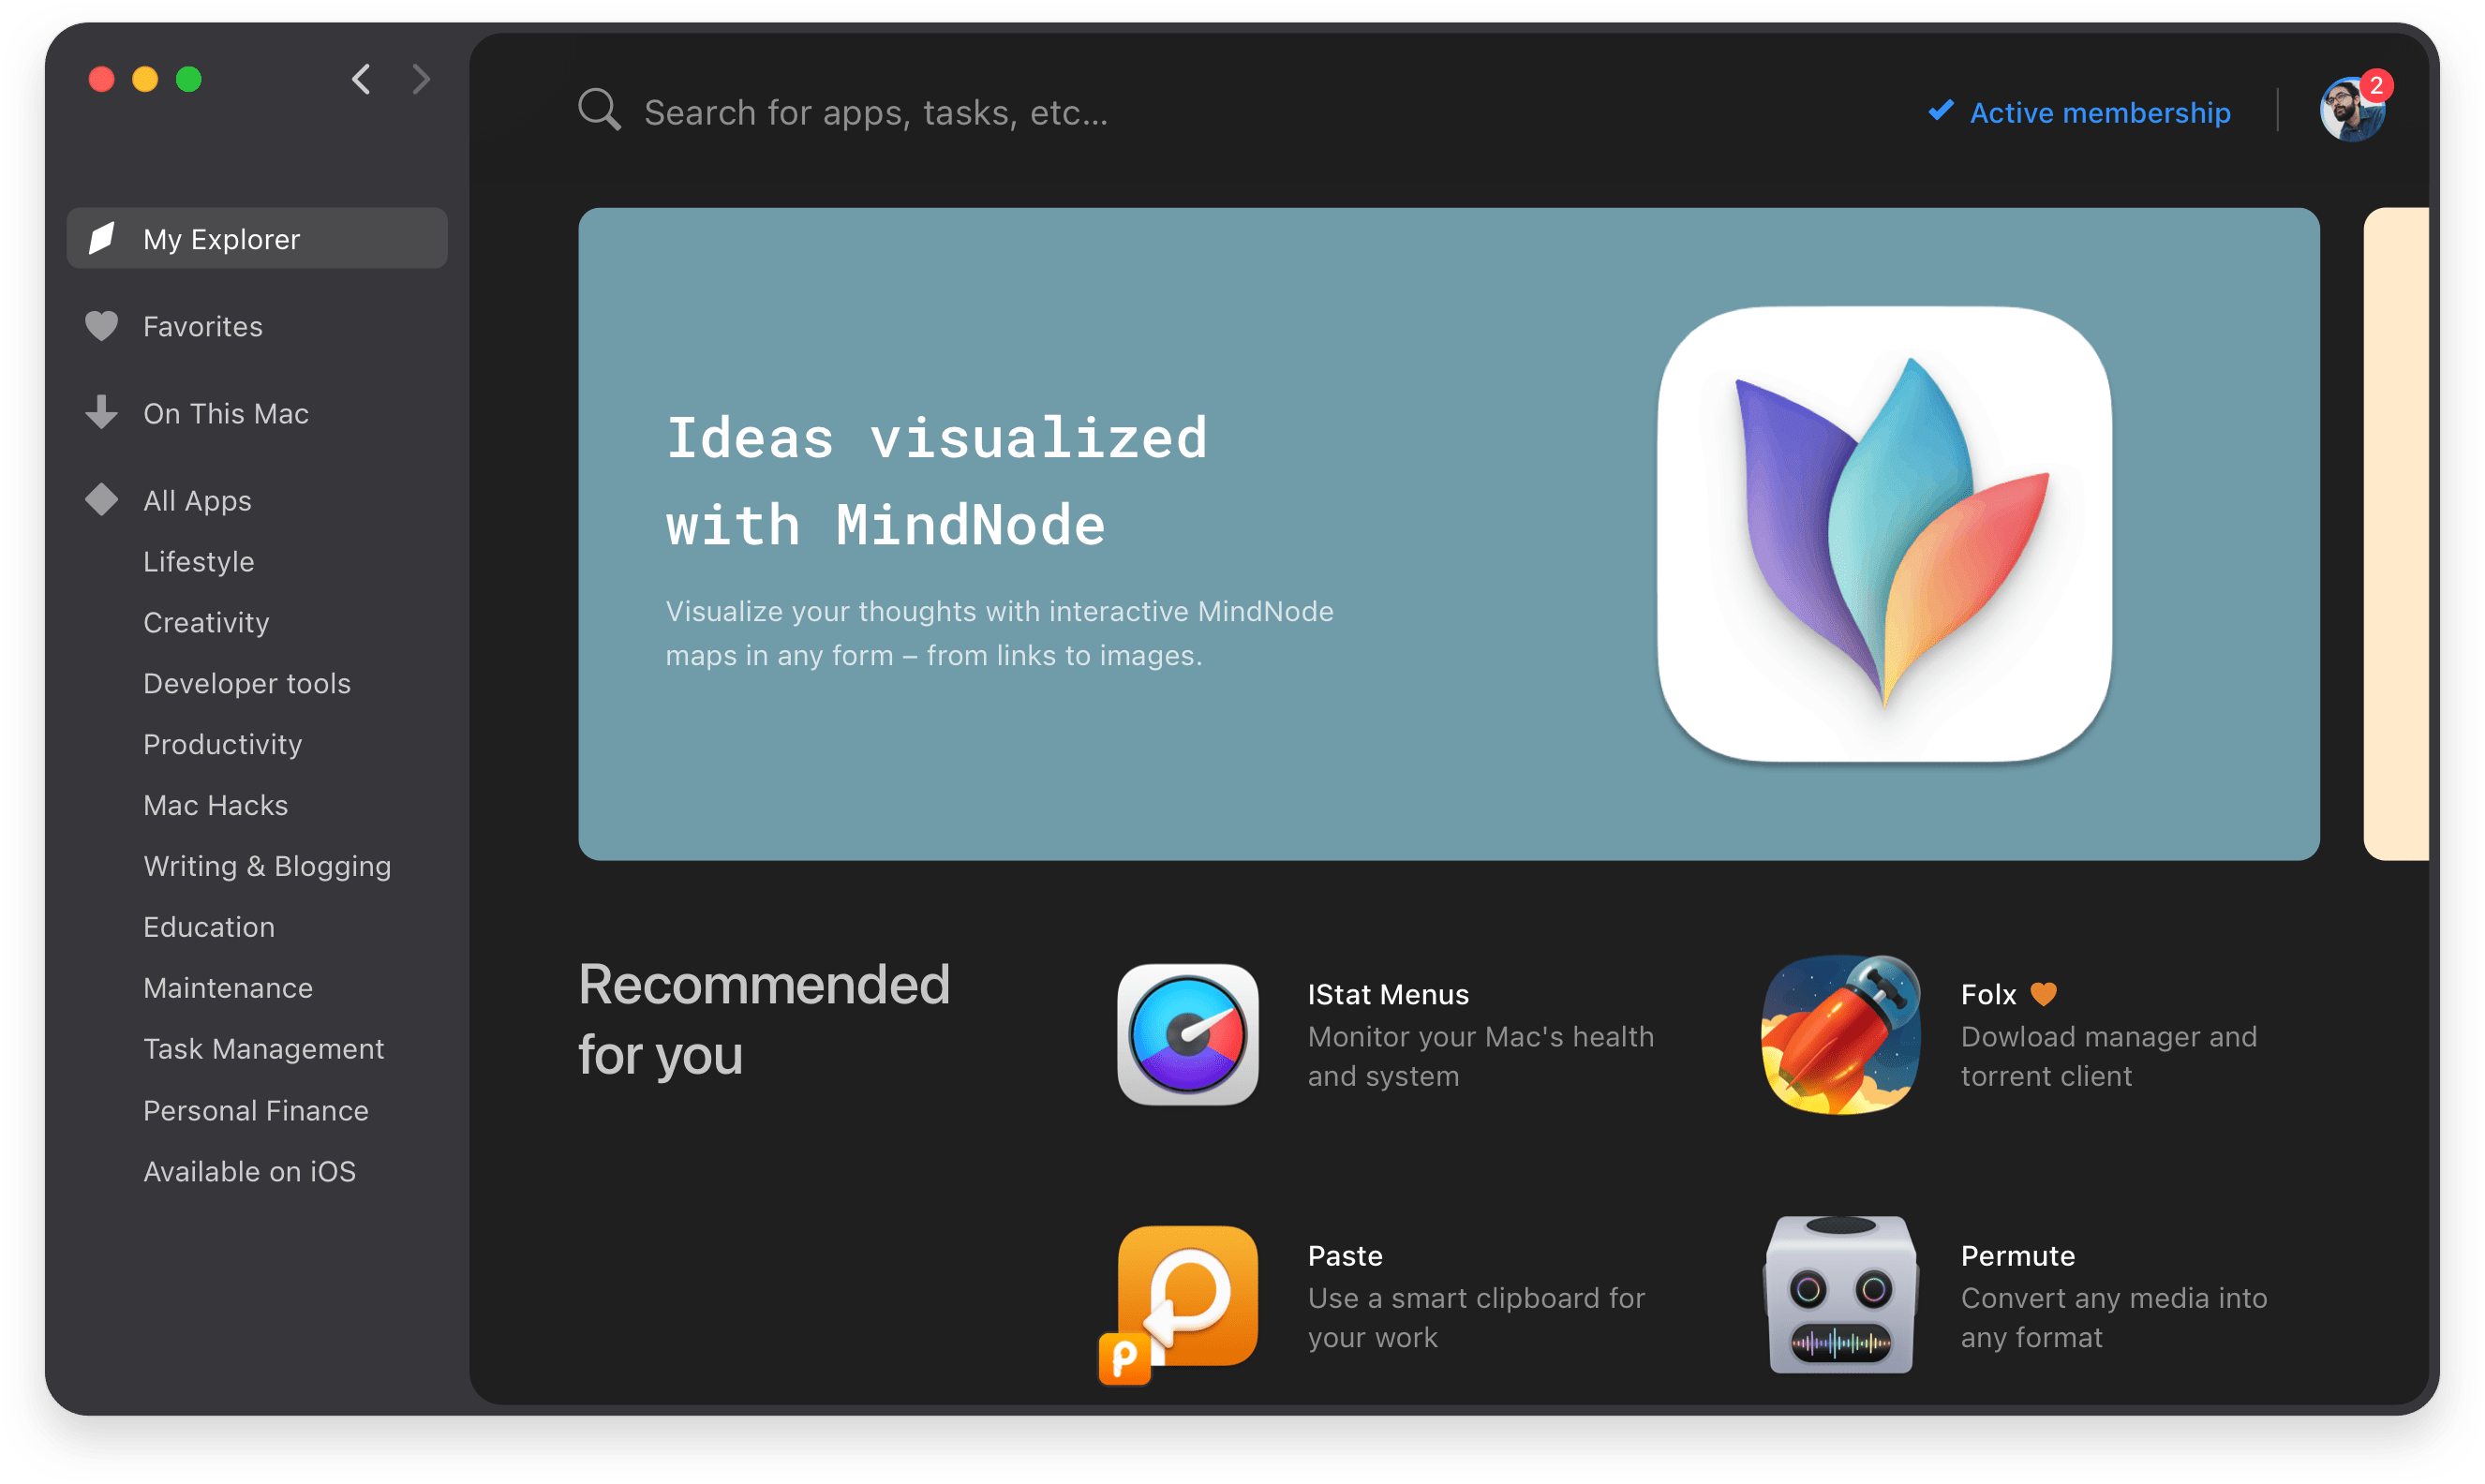Viewport: 2485px width, 1484px height.
Task: Select the Lifestyle category
Action: pyautogui.click(x=198, y=561)
